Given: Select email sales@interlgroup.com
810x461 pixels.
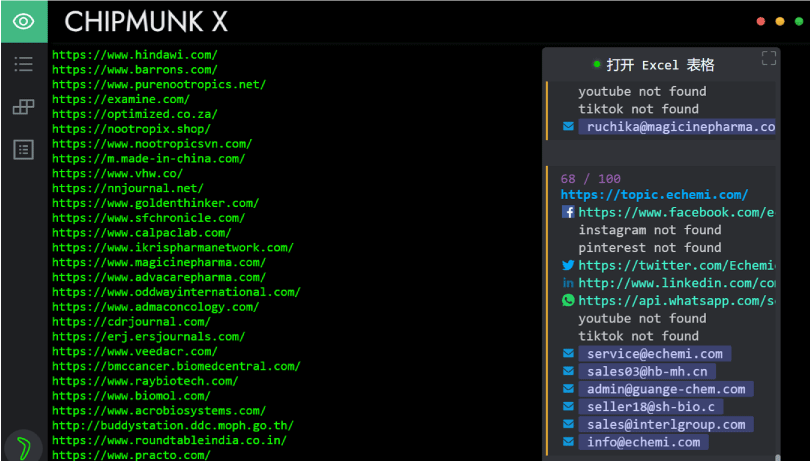Looking at the screenshot, I should pos(666,425).
